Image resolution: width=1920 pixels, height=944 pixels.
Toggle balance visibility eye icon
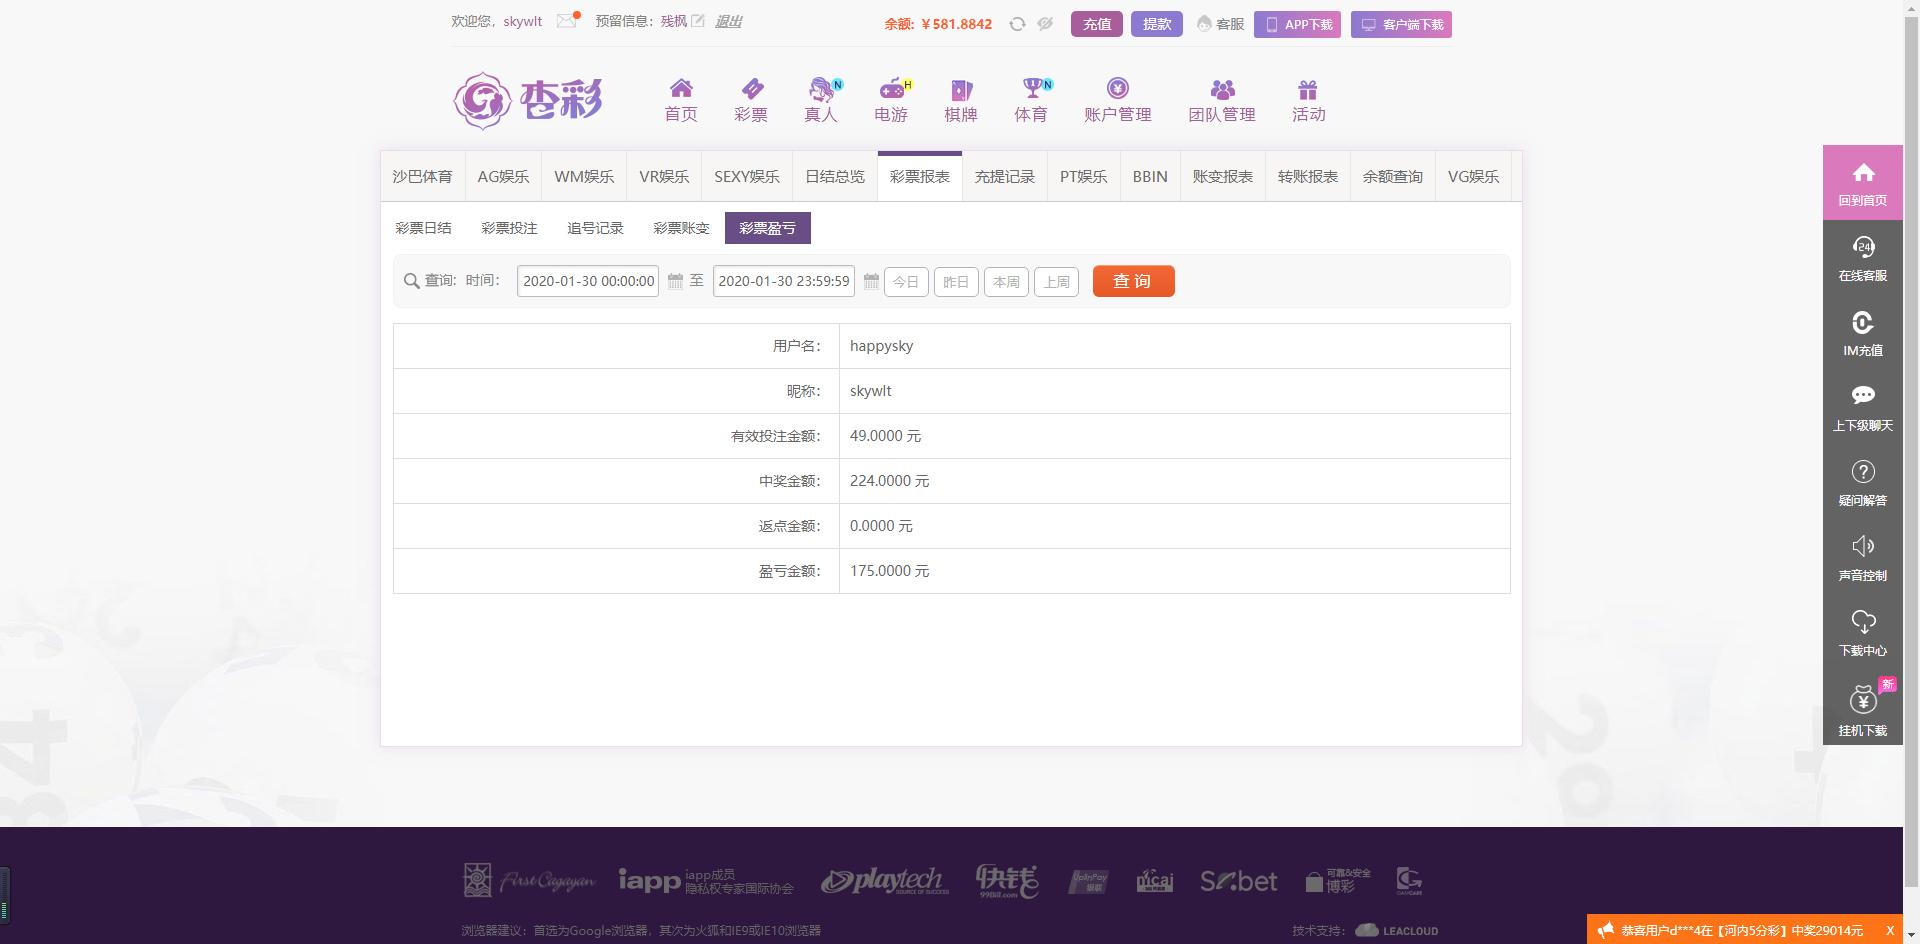(1045, 24)
